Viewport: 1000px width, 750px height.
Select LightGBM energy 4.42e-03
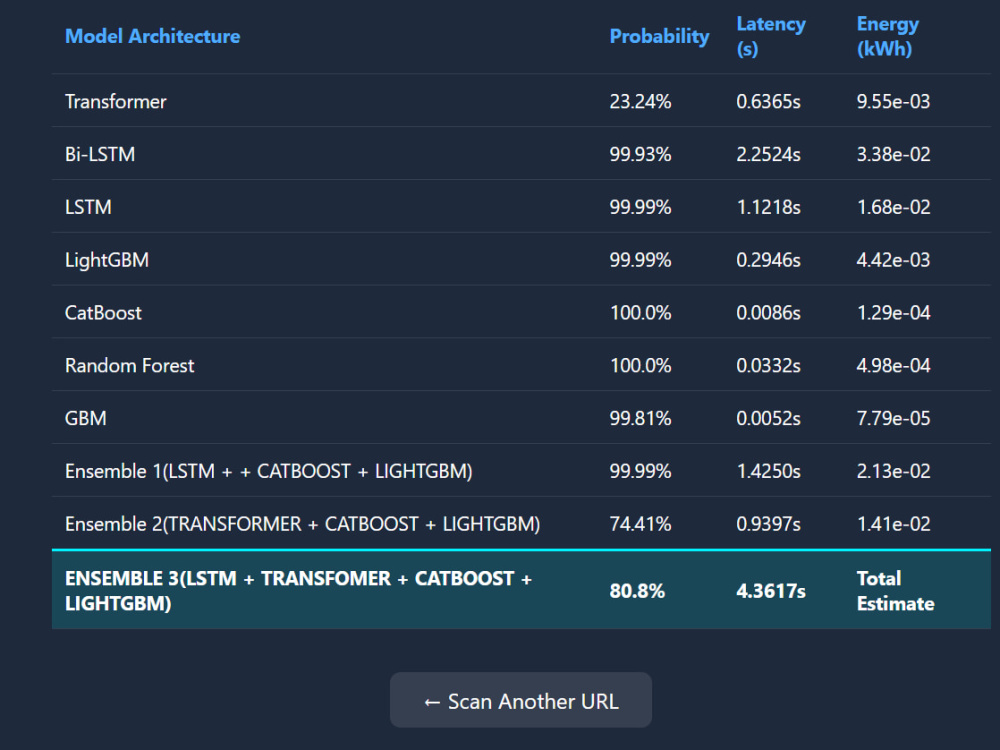(x=893, y=260)
